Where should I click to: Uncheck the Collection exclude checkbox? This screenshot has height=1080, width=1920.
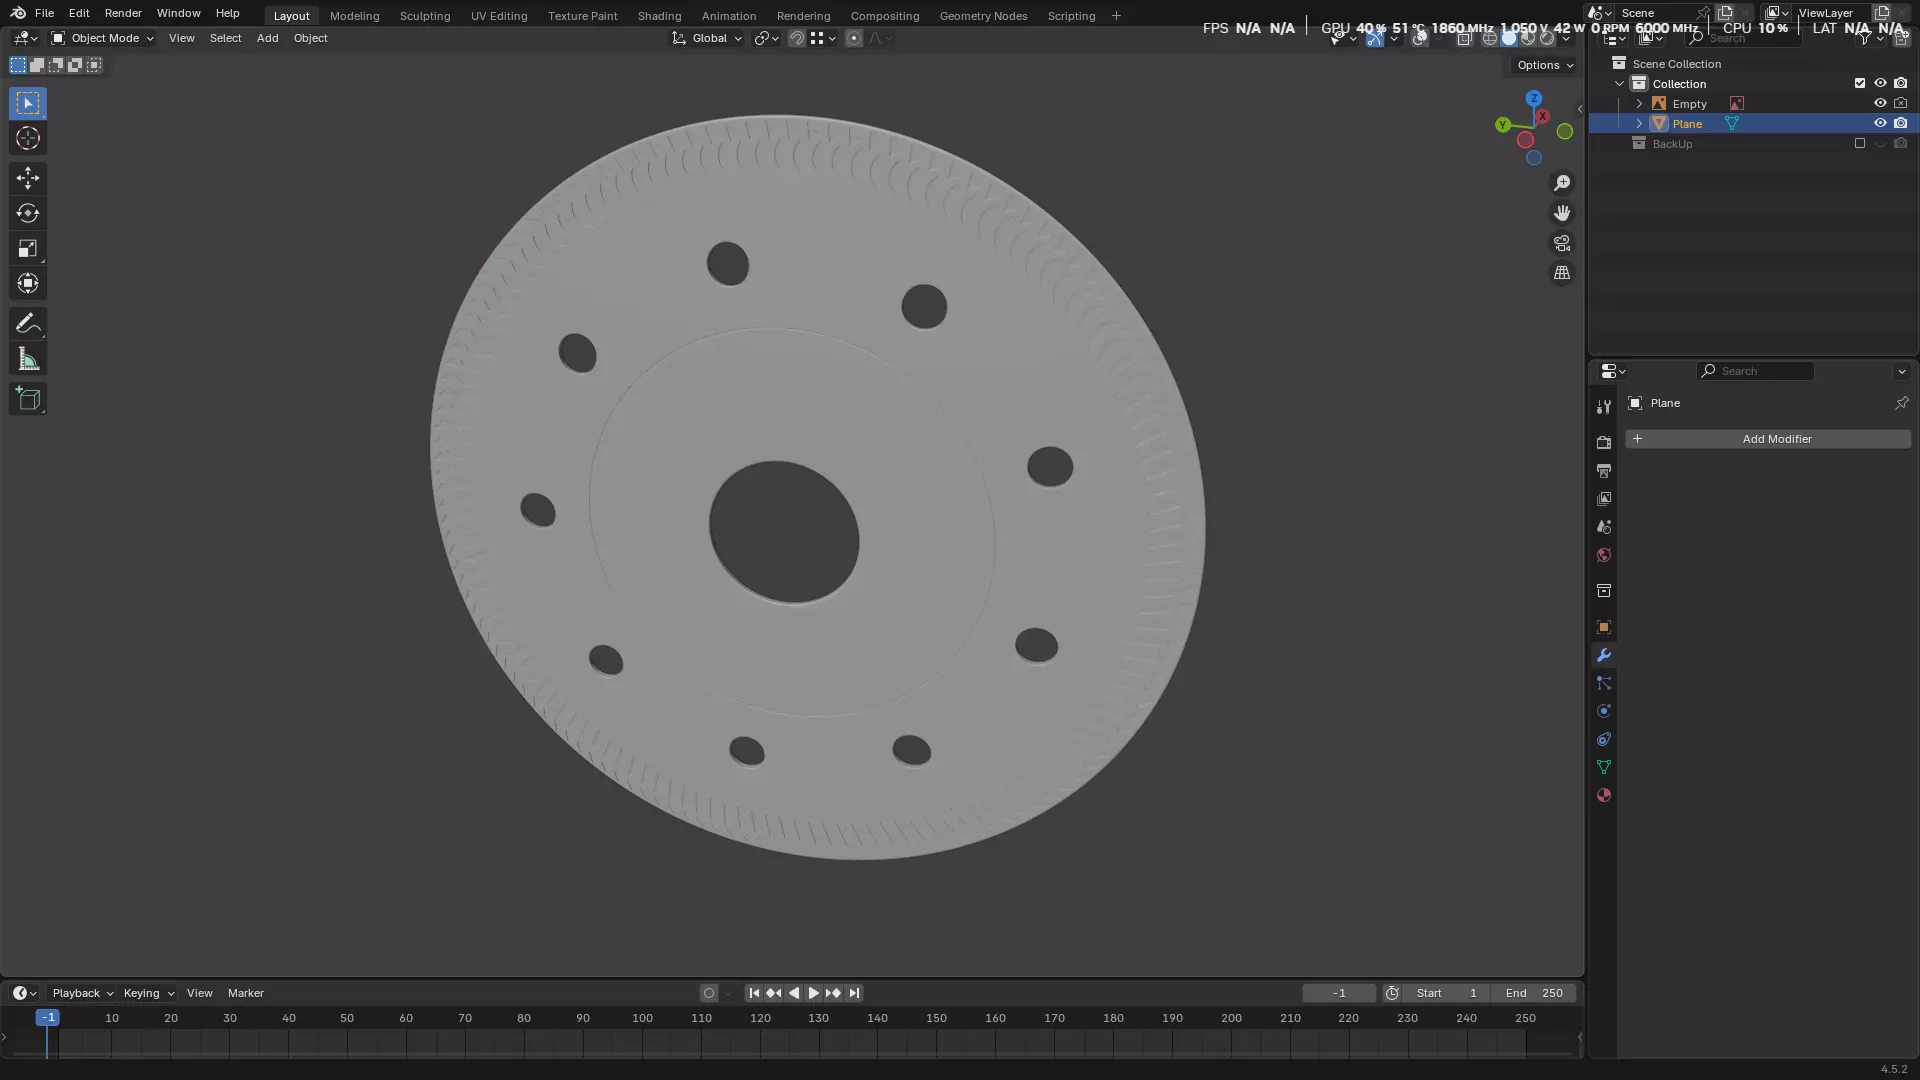click(x=1860, y=83)
